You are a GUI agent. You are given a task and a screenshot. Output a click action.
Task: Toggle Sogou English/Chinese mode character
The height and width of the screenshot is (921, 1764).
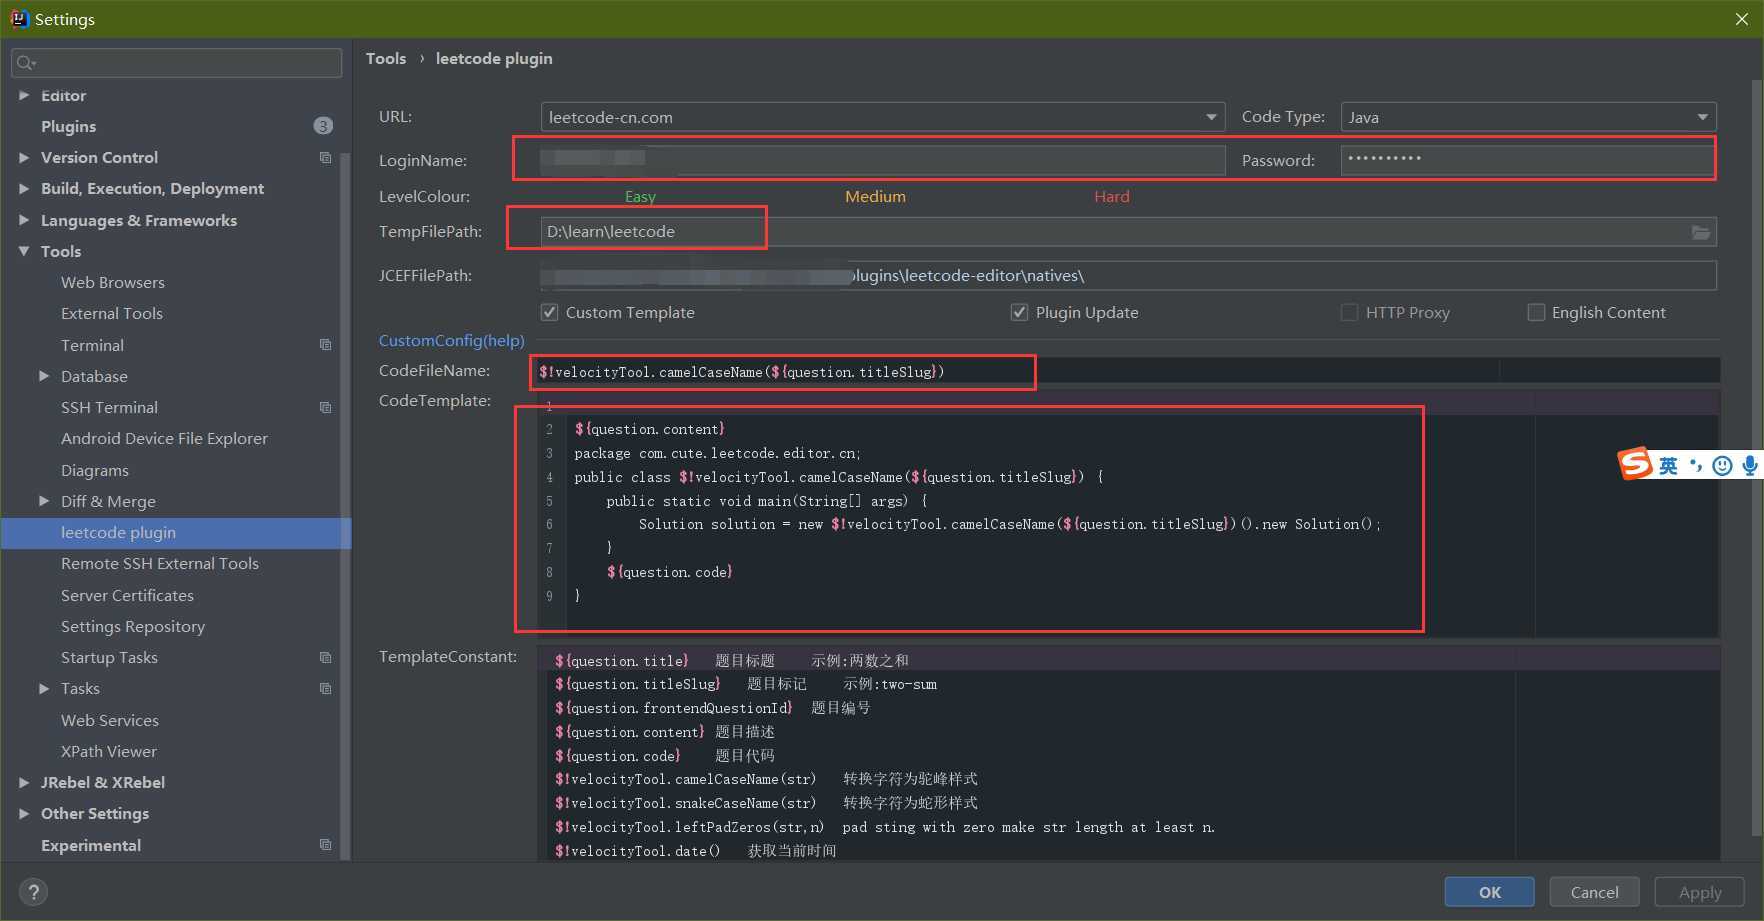pyautogui.click(x=1668, y=466)
